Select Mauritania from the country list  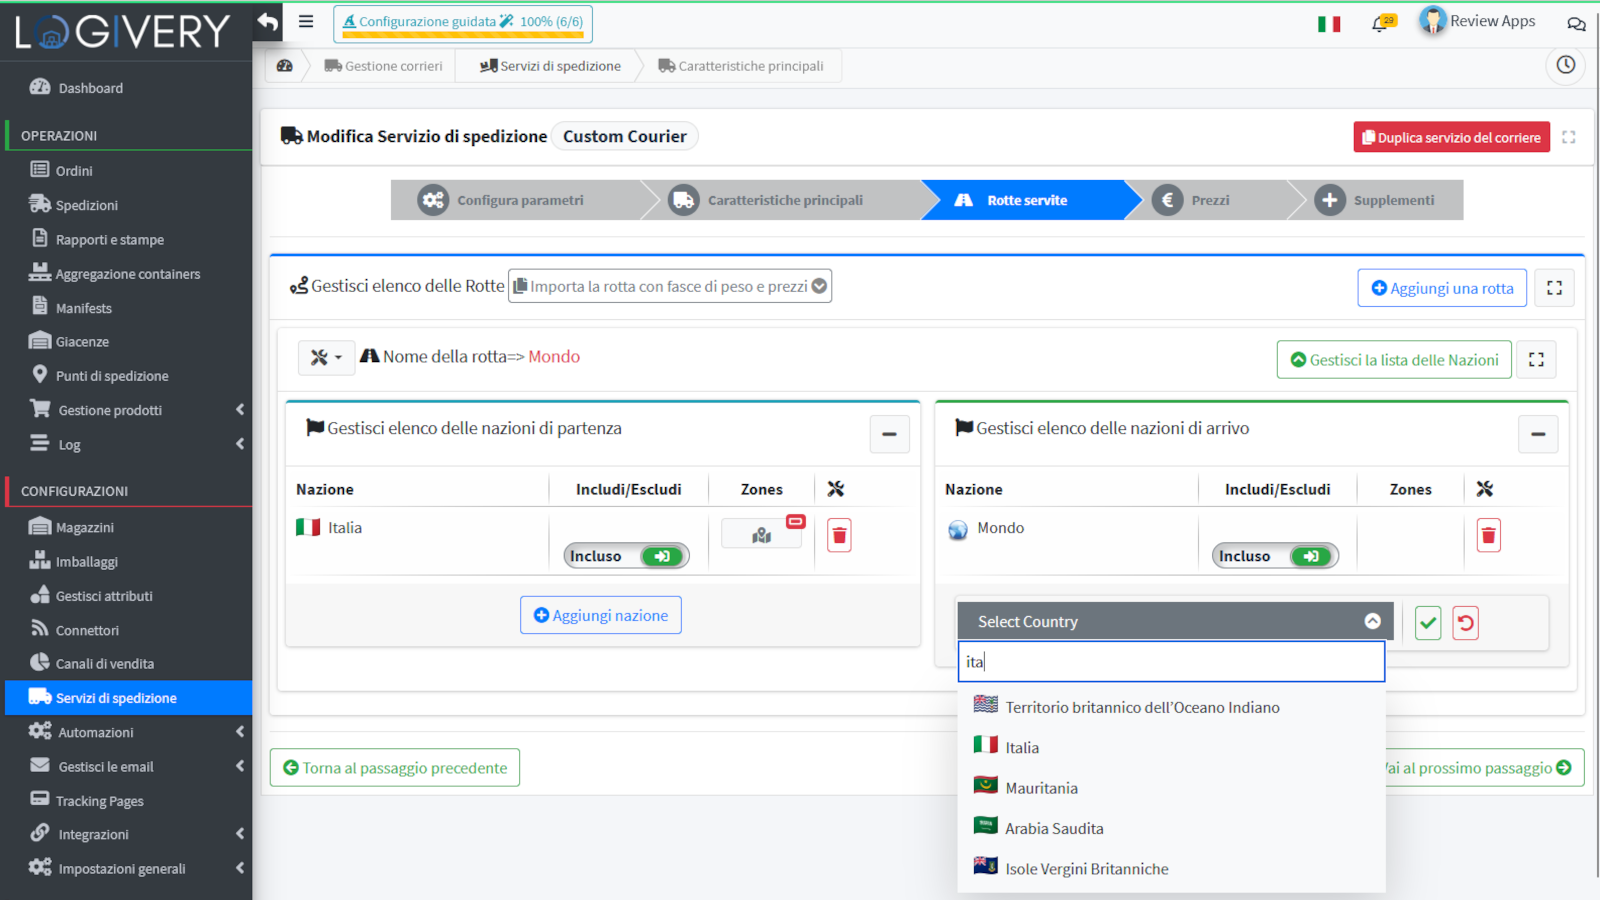[1171, 788]
